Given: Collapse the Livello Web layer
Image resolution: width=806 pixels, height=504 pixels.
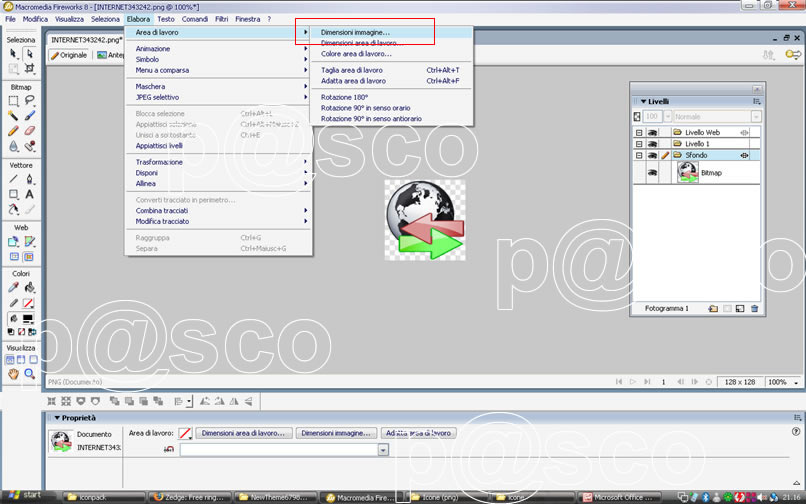Looking at the screenshot, I should tap(639, 133).
